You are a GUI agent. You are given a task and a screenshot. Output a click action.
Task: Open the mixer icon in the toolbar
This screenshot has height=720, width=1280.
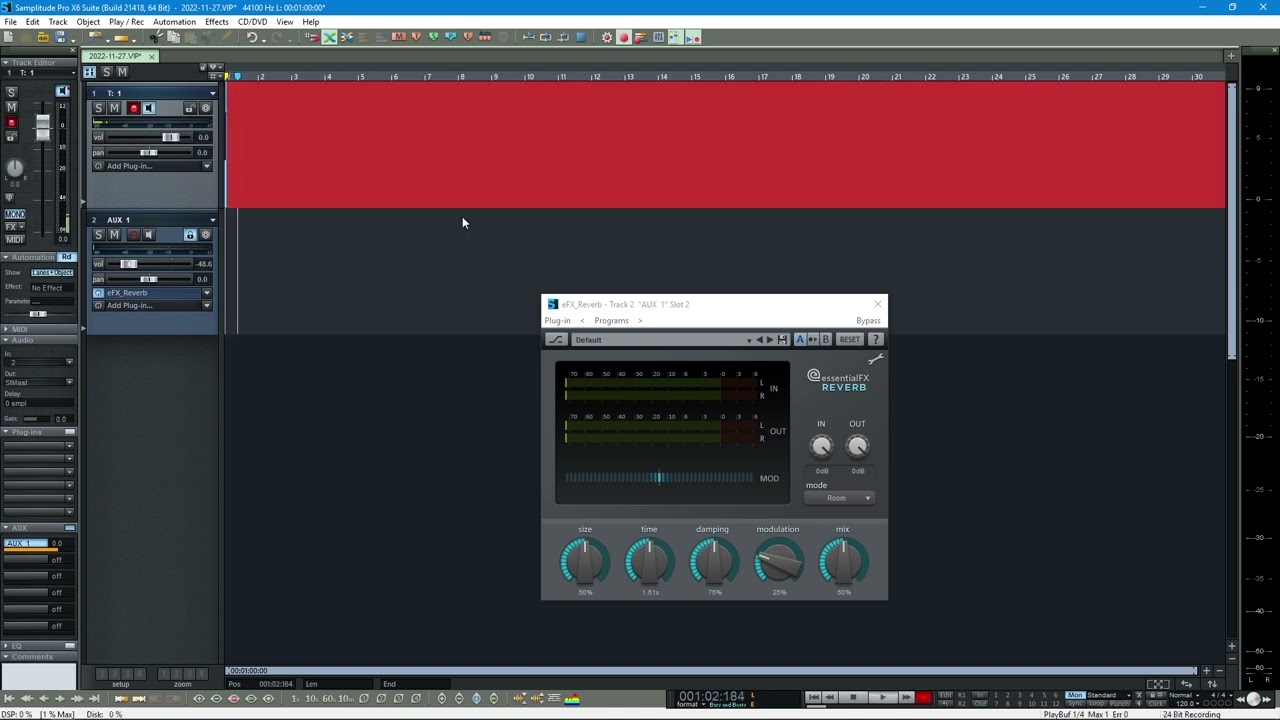click(x=658, y=37)
